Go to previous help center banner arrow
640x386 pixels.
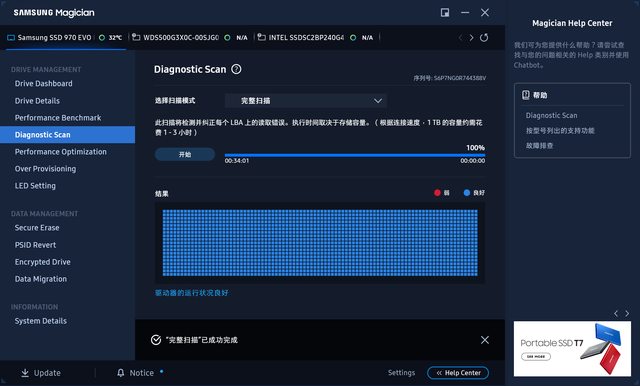point(616,313)
